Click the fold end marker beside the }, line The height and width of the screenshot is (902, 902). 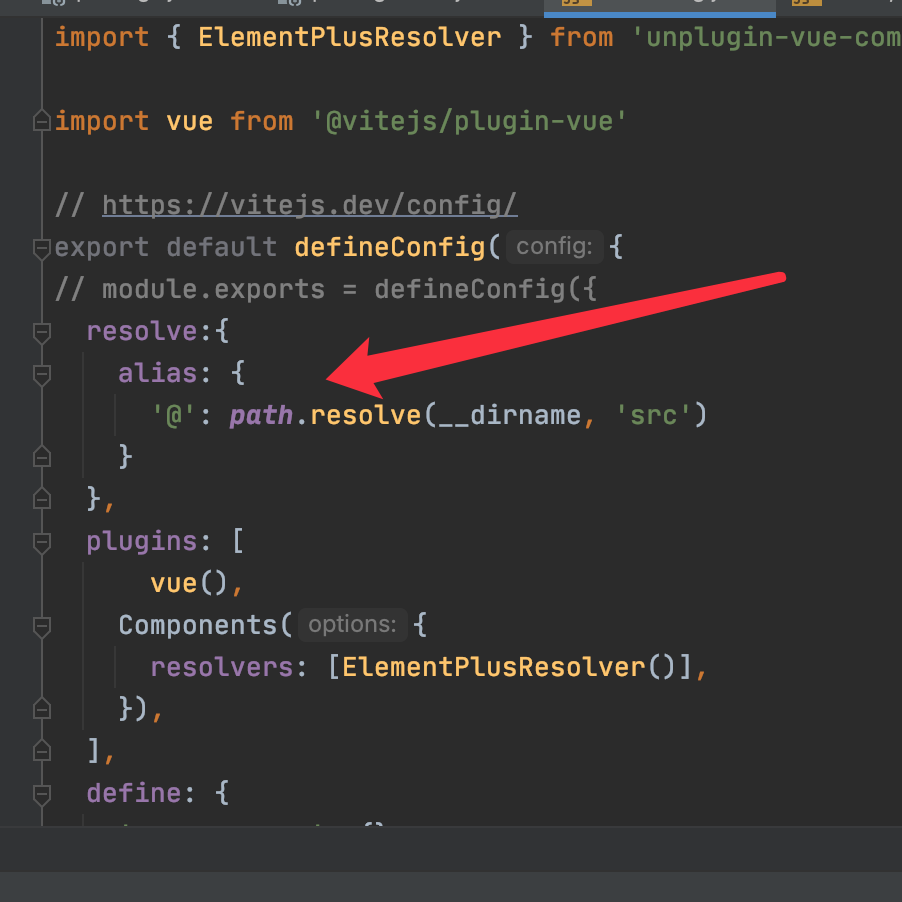point(42,499)
